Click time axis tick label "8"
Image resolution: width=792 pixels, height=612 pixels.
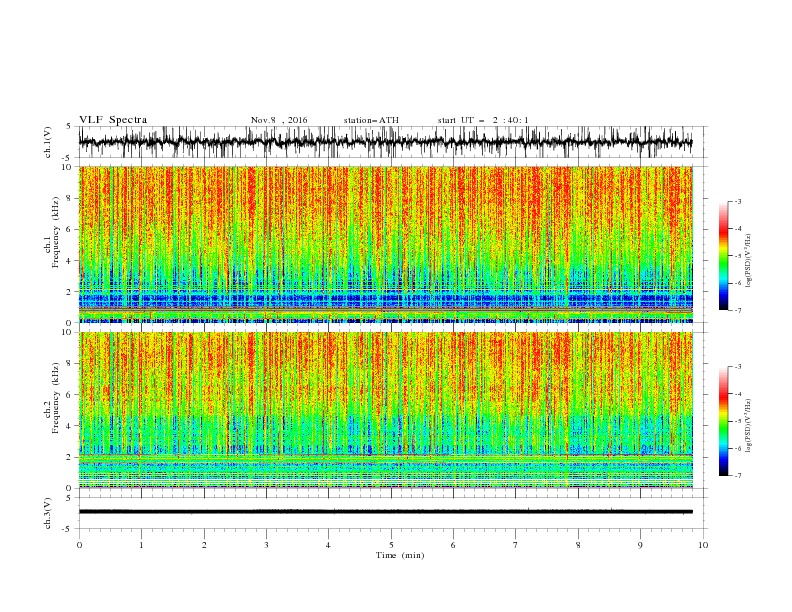point(578,545)
